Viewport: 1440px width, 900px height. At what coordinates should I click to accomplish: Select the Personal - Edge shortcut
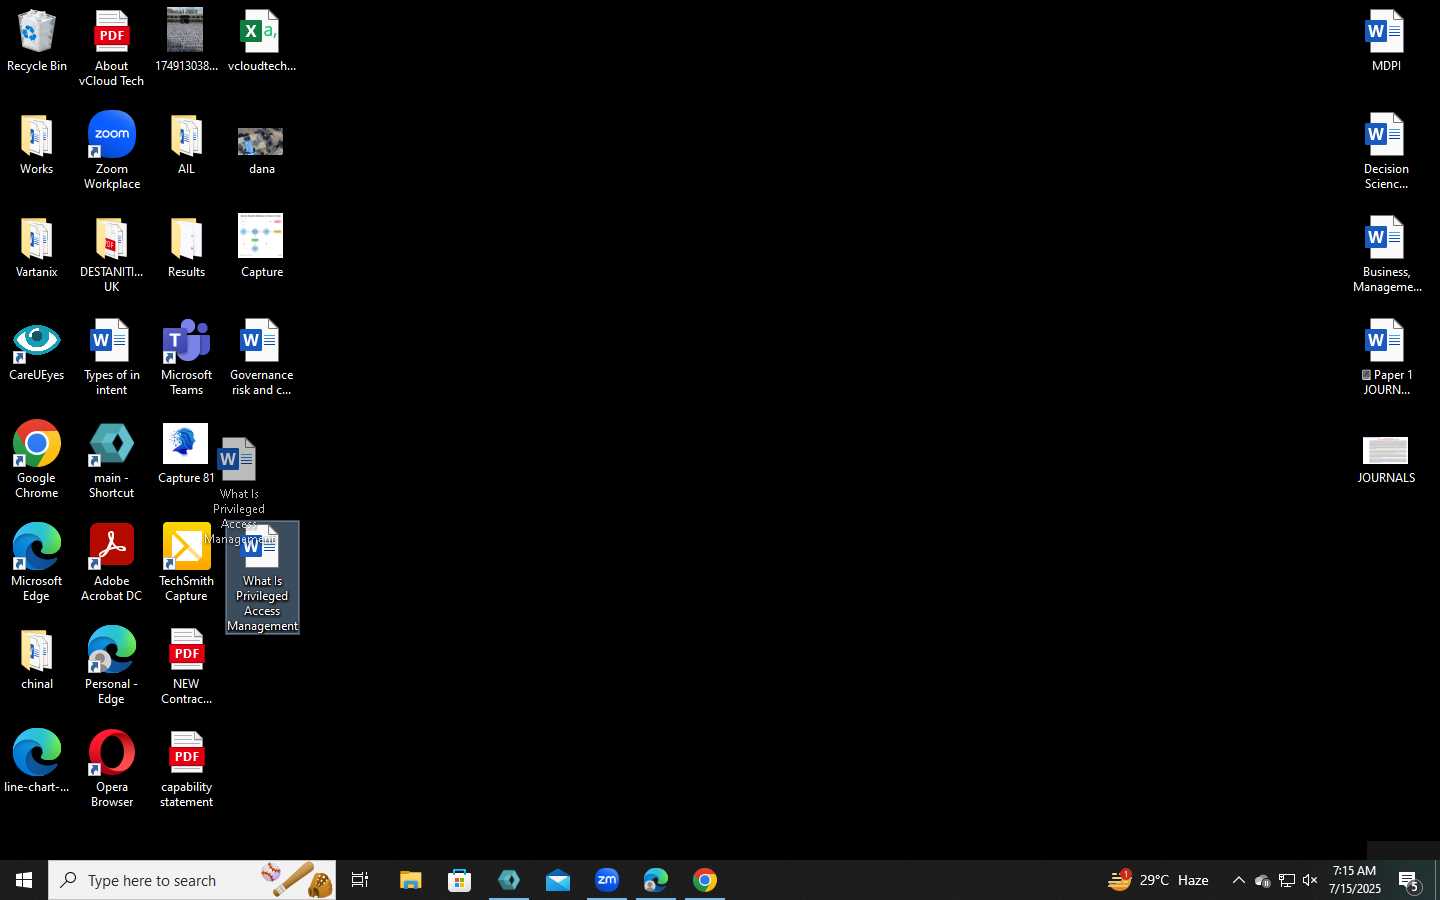pyautogui.click(x=111, y=666)
